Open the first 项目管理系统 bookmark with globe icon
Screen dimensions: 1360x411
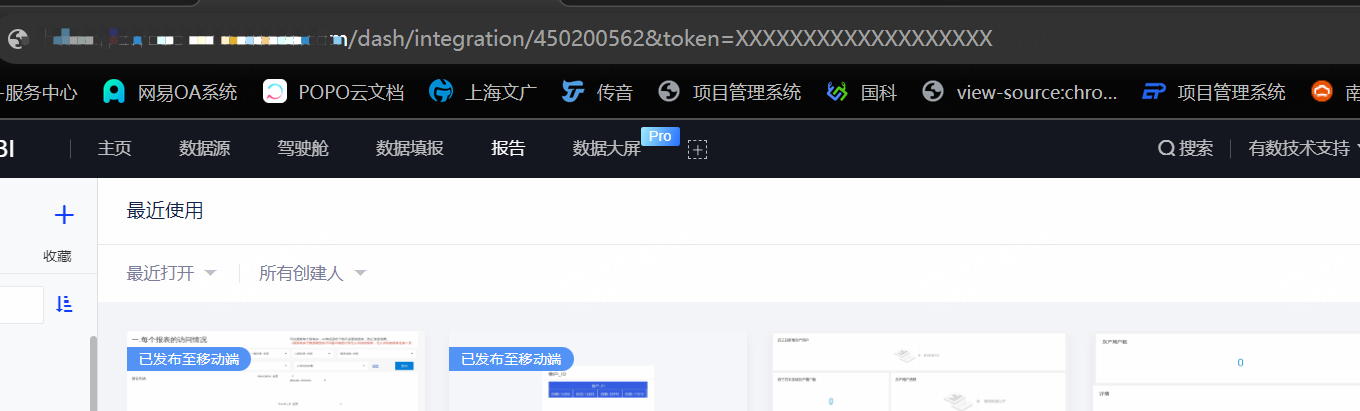(730, 93)
